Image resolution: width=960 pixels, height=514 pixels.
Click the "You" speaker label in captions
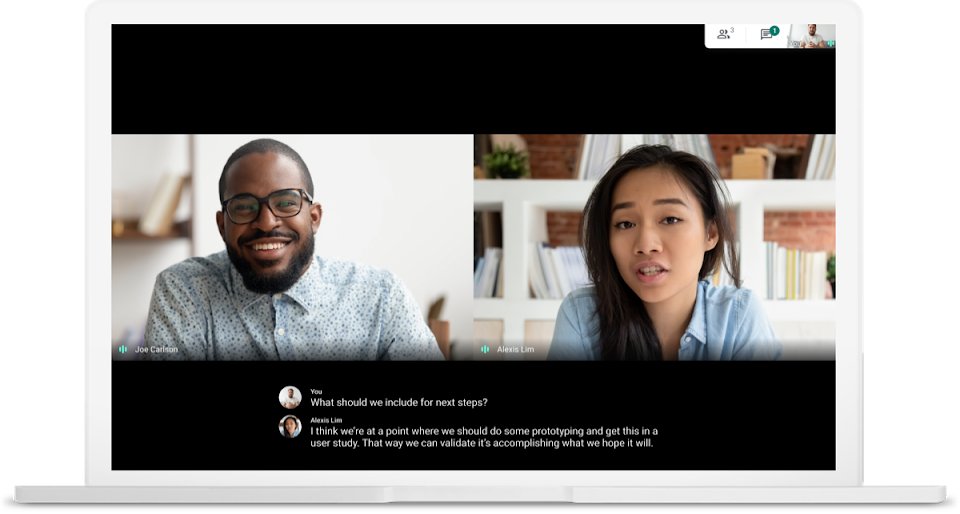(x=316, y=391)
